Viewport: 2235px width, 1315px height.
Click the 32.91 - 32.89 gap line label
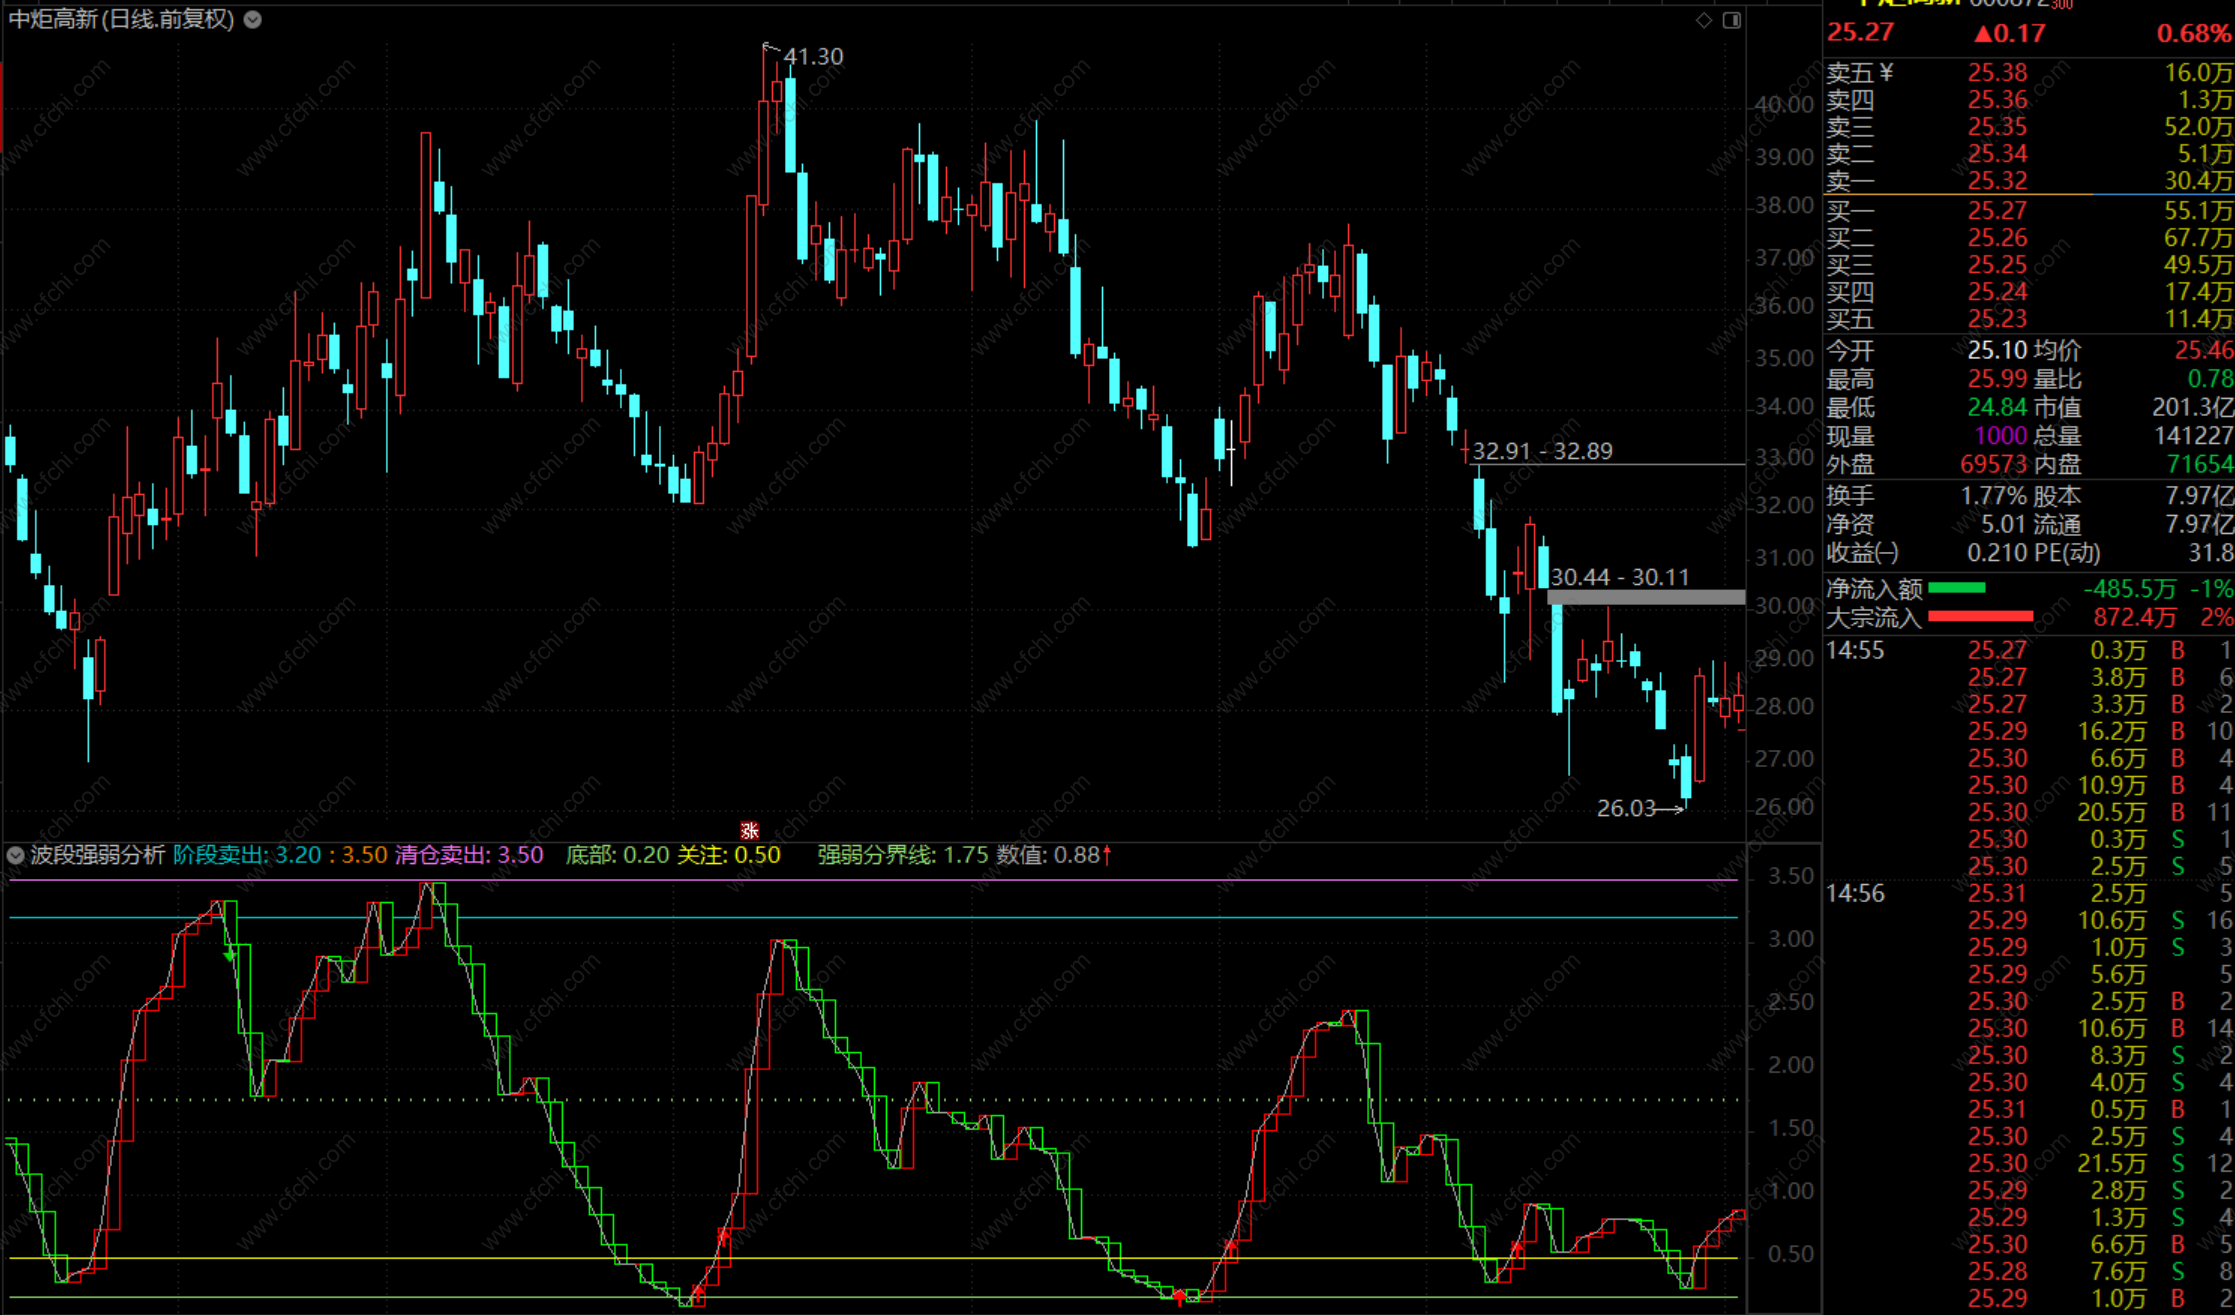[x=1542, y=451]
